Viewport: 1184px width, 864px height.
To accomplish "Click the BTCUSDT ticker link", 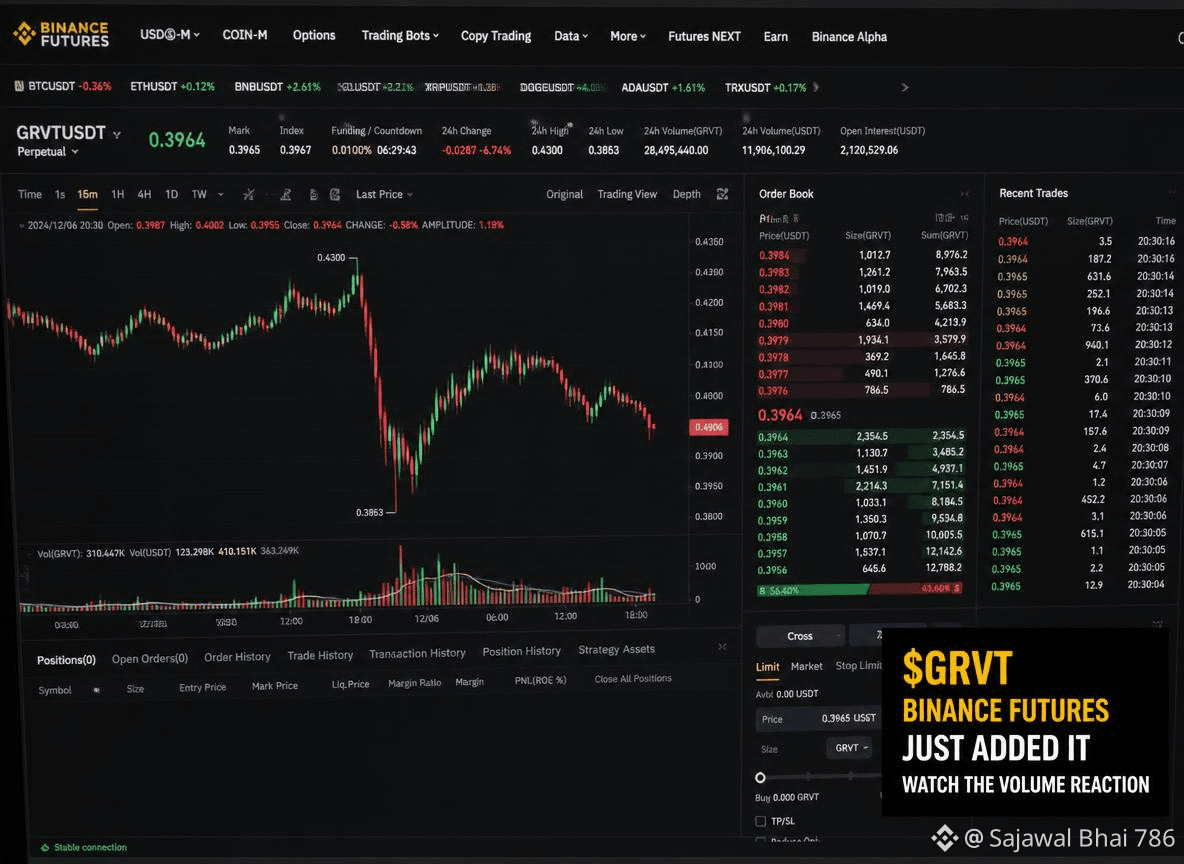I will tap(69, 86).
